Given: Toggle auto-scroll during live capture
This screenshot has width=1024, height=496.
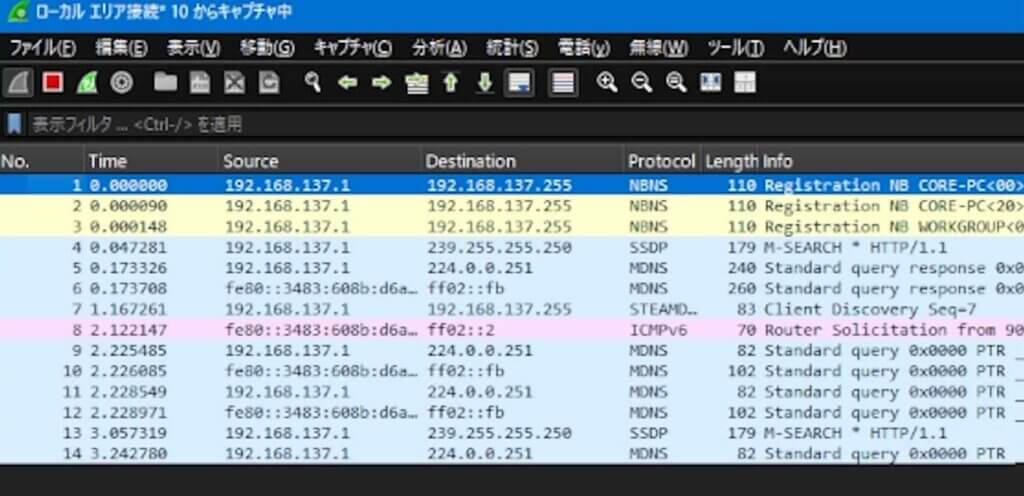Looking at the screenshot, I should tap(518, 83).
